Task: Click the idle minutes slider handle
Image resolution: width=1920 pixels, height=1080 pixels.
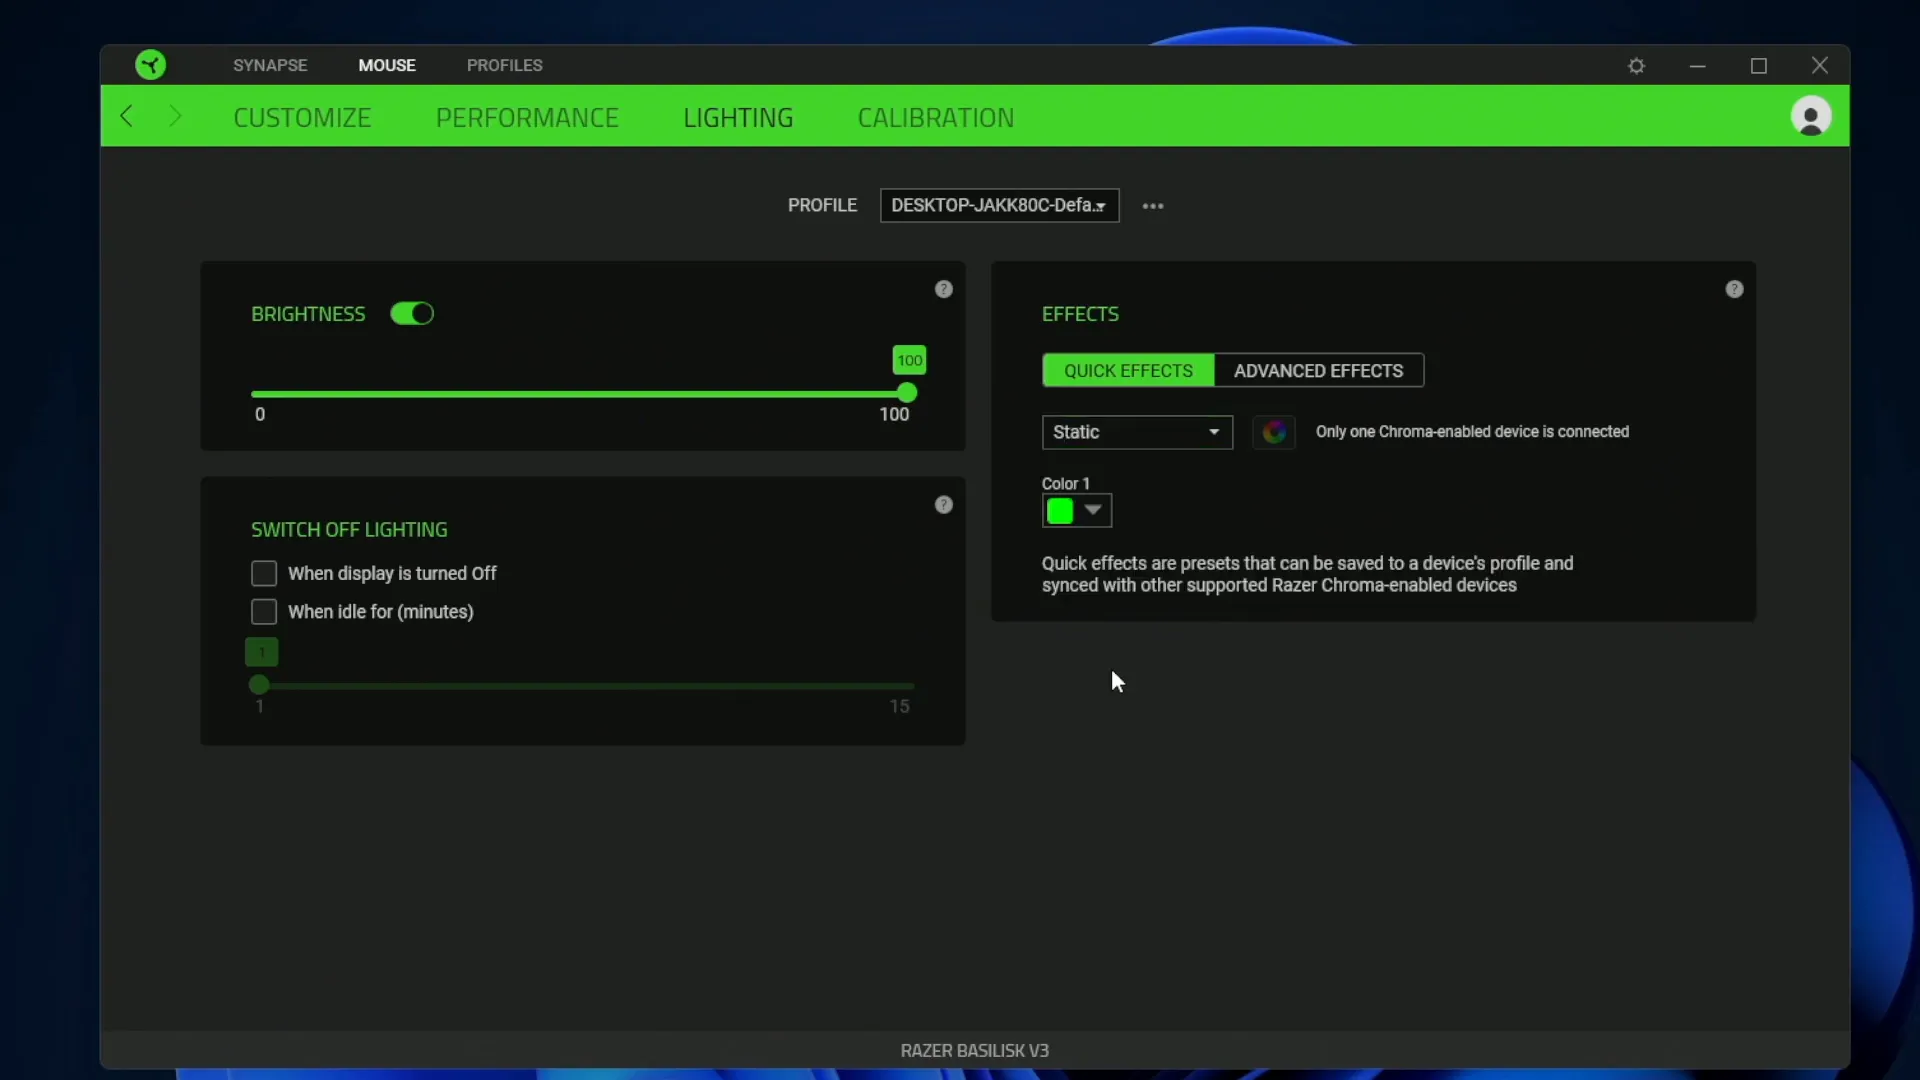Action: pos(259,685)
